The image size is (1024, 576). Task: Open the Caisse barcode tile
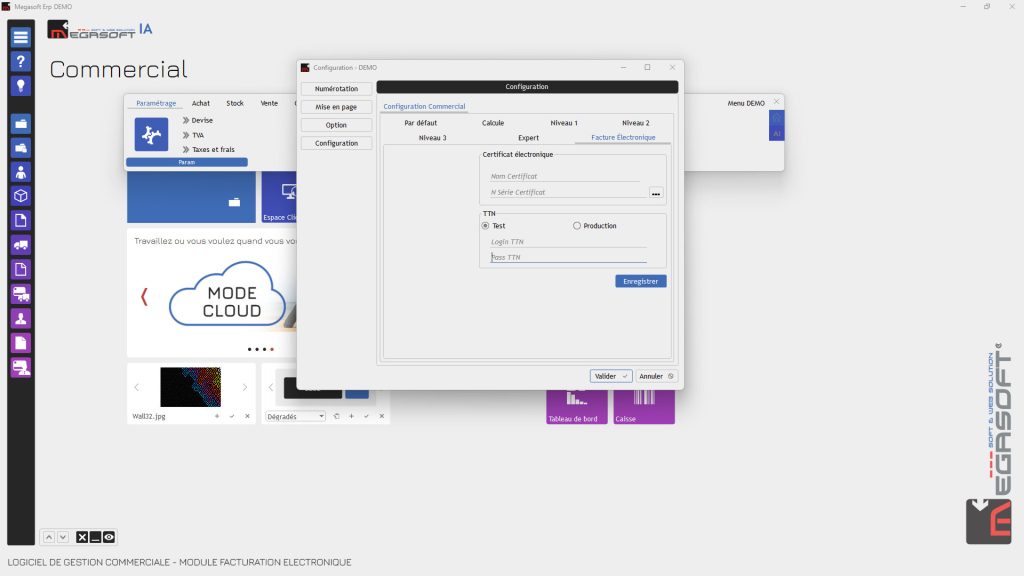644,407
